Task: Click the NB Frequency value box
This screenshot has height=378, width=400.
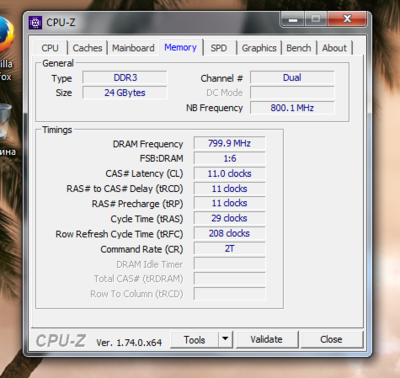Action: (x=292, y=108)
